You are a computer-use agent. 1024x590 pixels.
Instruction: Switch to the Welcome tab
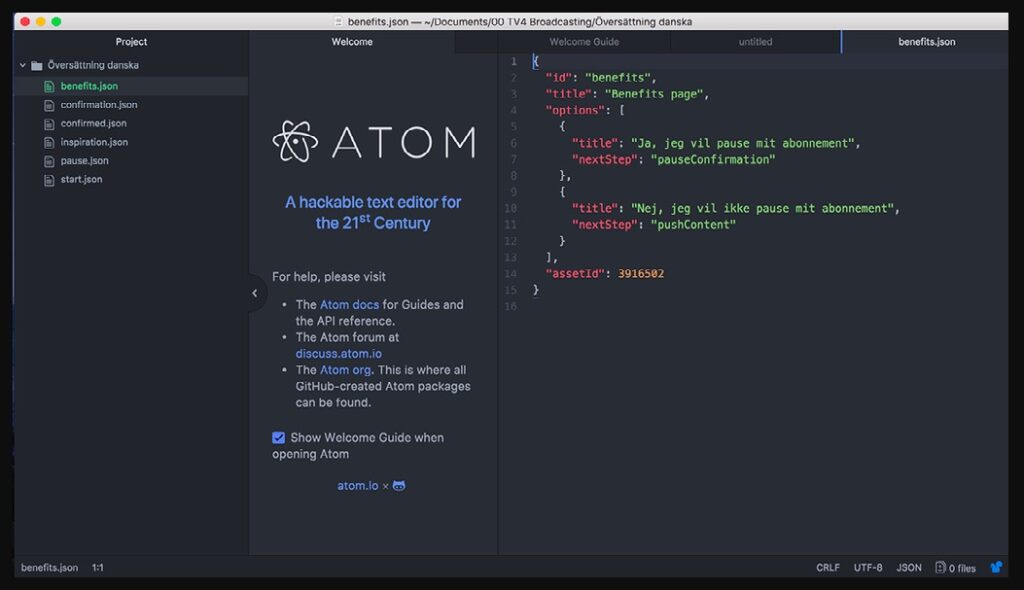(352, 42)
